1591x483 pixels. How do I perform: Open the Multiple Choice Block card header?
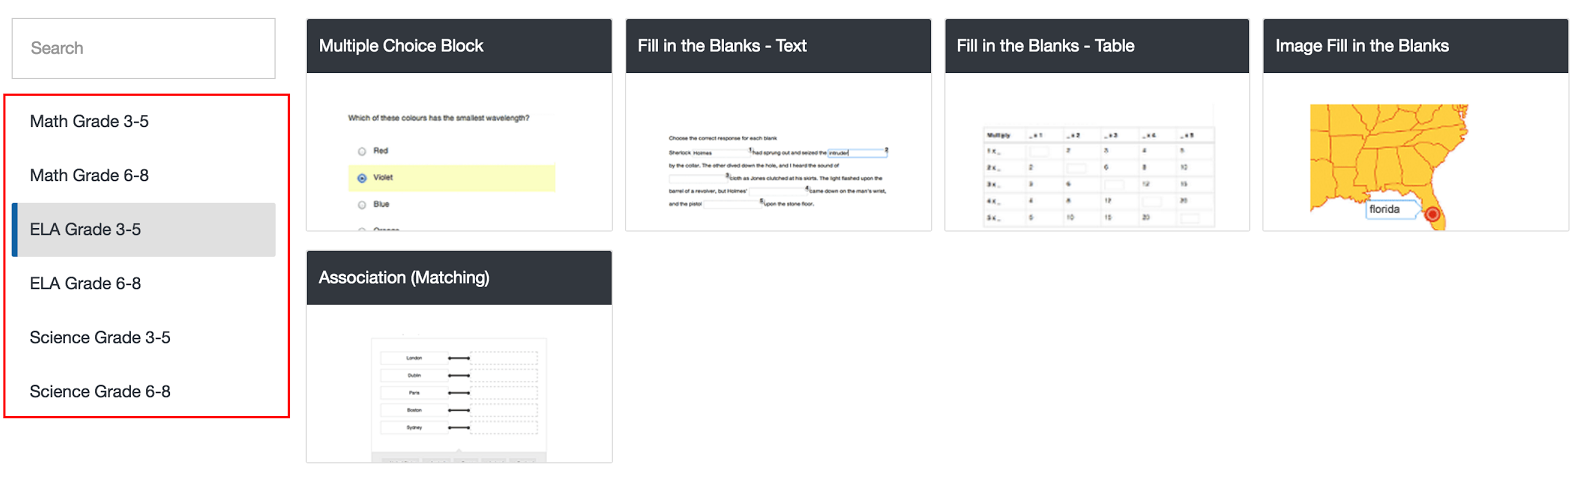(459, 46)
